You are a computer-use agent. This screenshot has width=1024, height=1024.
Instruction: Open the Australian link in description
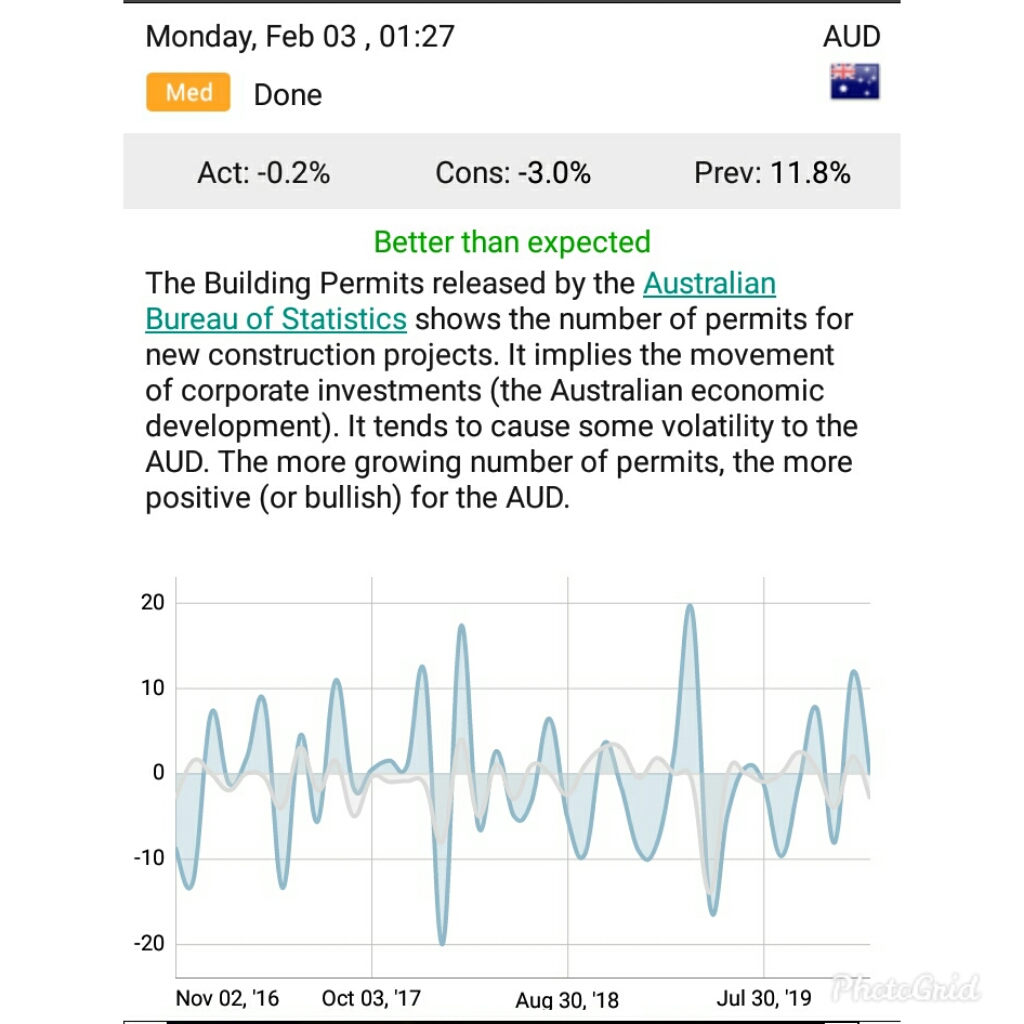click(709, 283)
